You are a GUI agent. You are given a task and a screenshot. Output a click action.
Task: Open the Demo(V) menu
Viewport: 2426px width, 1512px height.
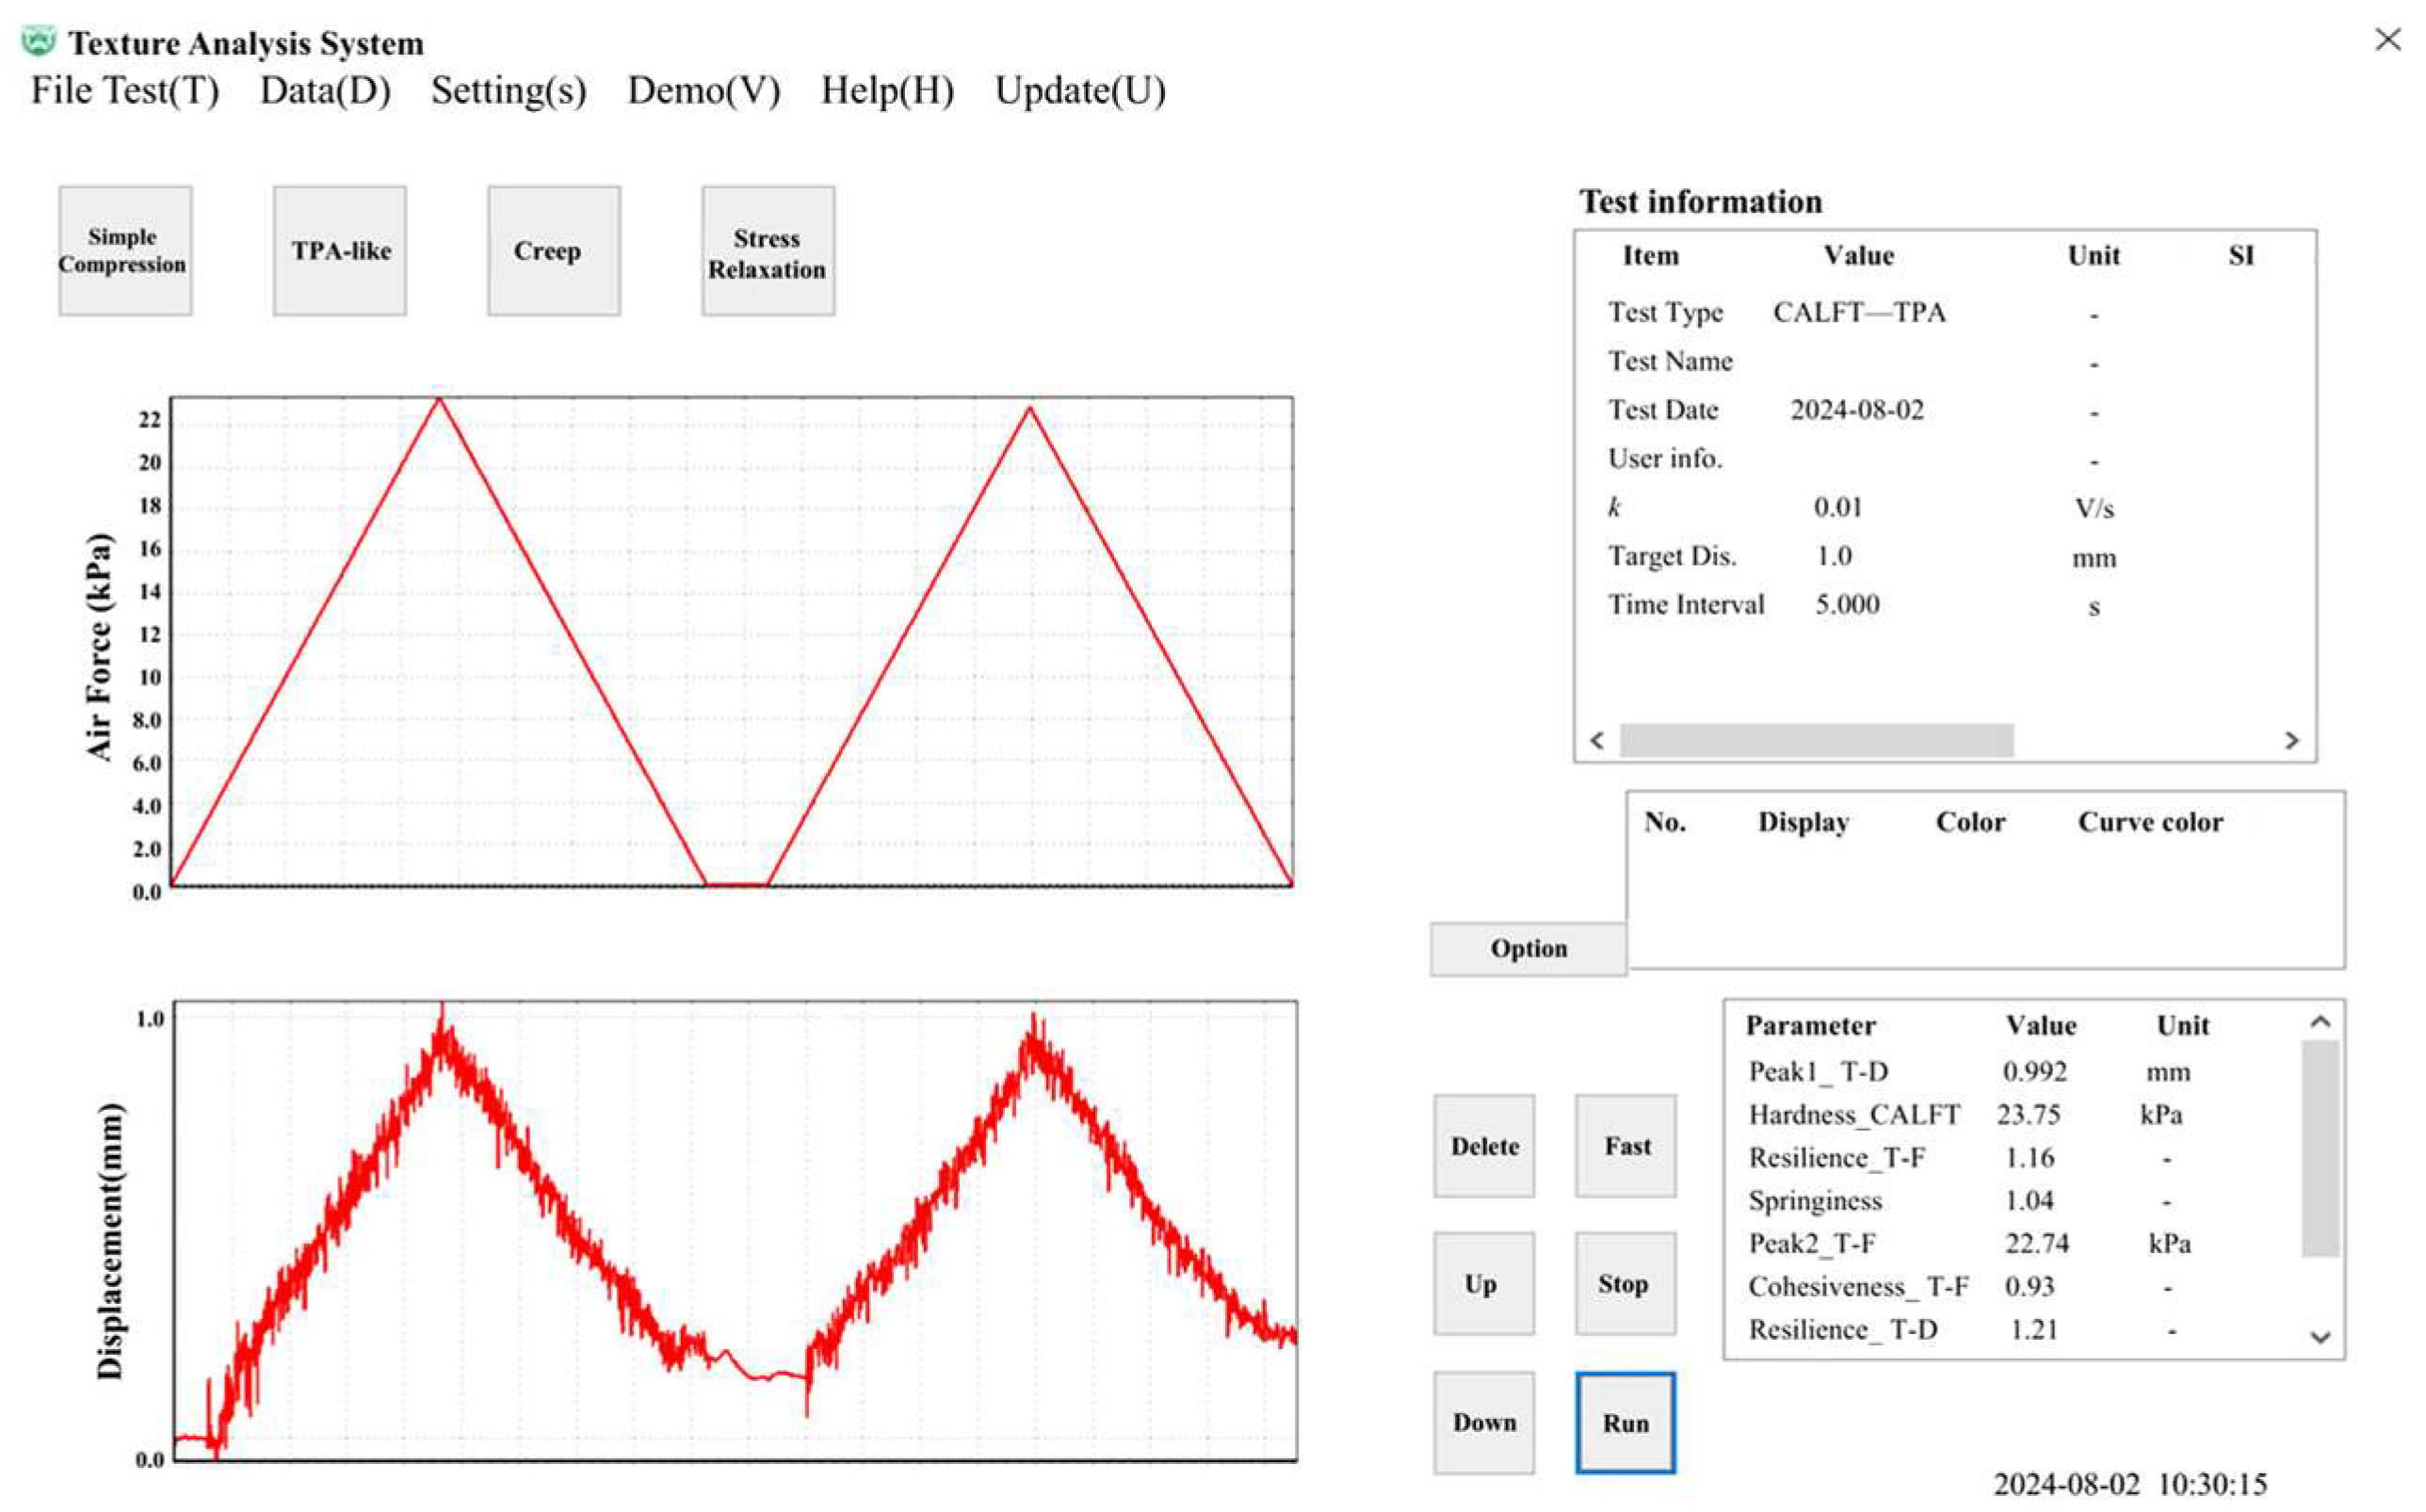click(703, 91)
